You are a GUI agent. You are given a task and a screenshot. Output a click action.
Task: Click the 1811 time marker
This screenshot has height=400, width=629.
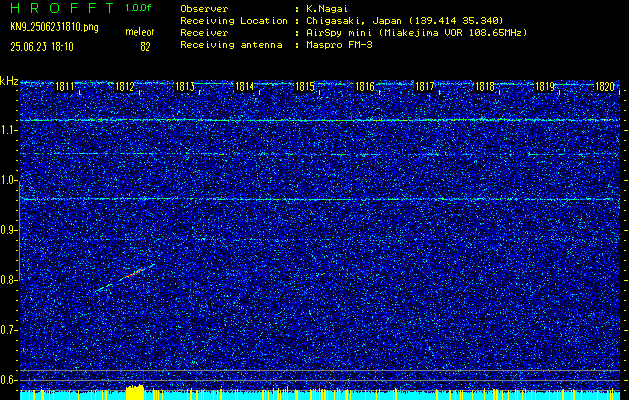coord(64,86)
